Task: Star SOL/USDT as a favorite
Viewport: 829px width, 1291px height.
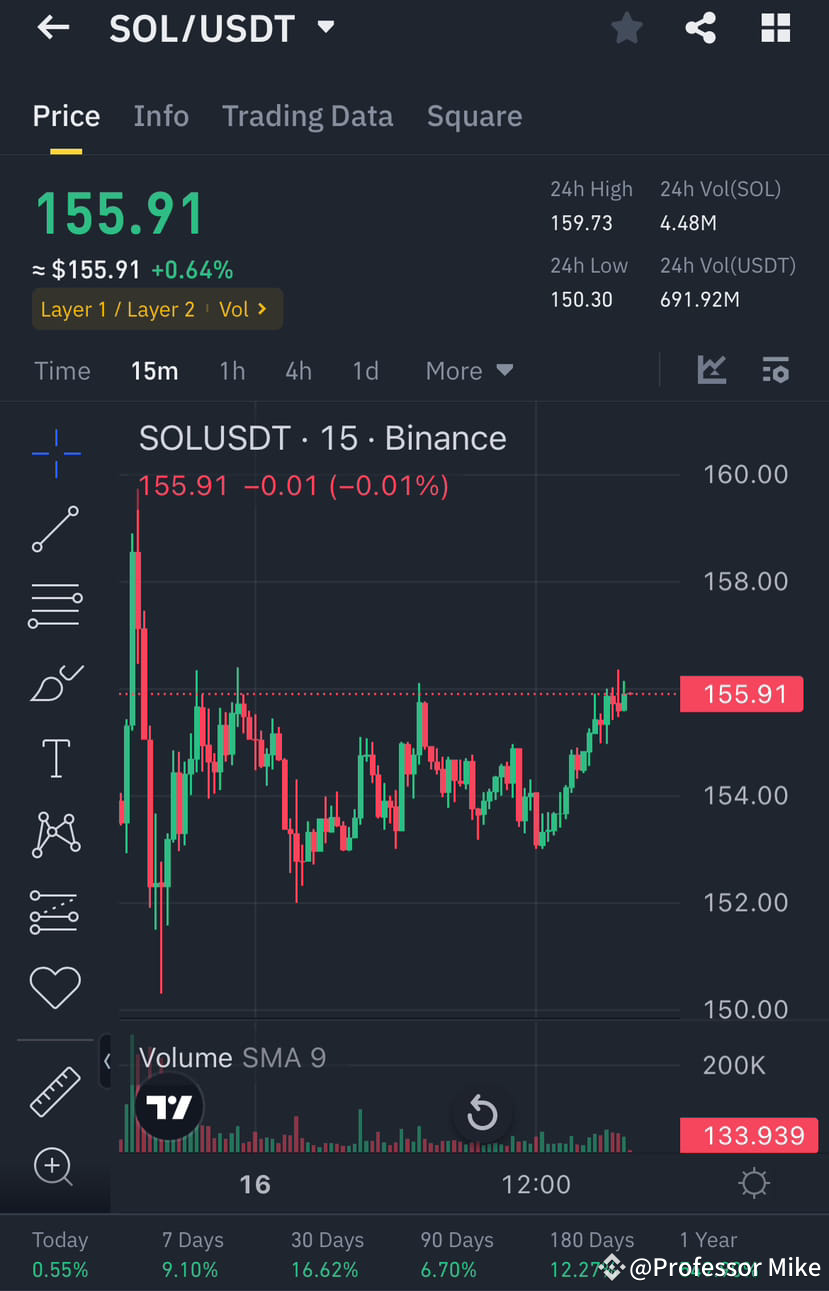Action: pyautogui.click(x=626, y=27)
